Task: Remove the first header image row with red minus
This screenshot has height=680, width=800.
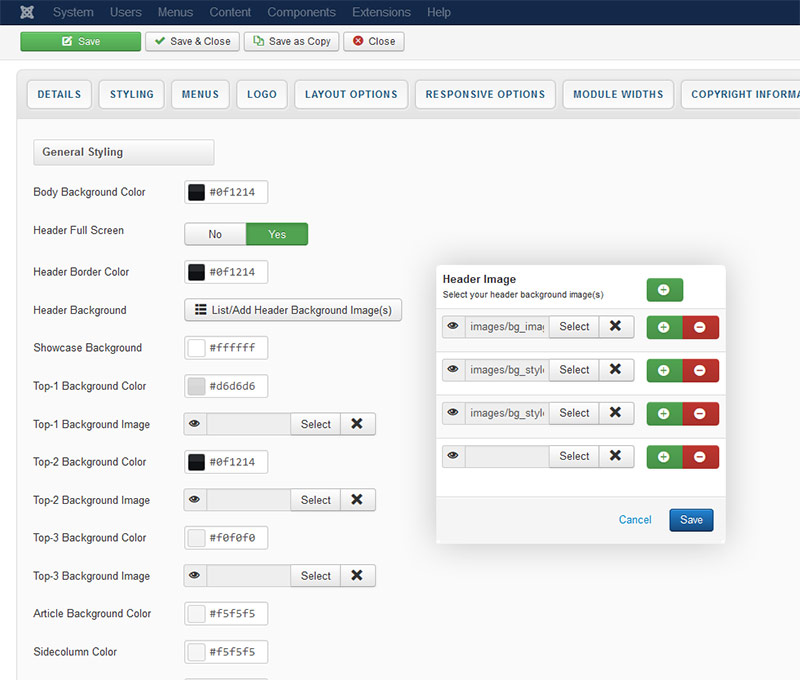Action: pyautogui.click(x=700, y=327)
